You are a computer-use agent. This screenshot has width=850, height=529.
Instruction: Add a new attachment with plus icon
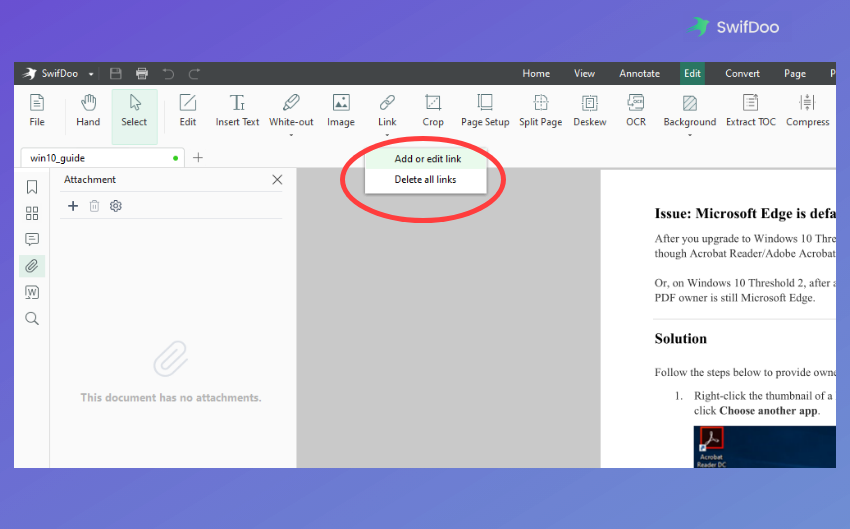coord(73,206)
